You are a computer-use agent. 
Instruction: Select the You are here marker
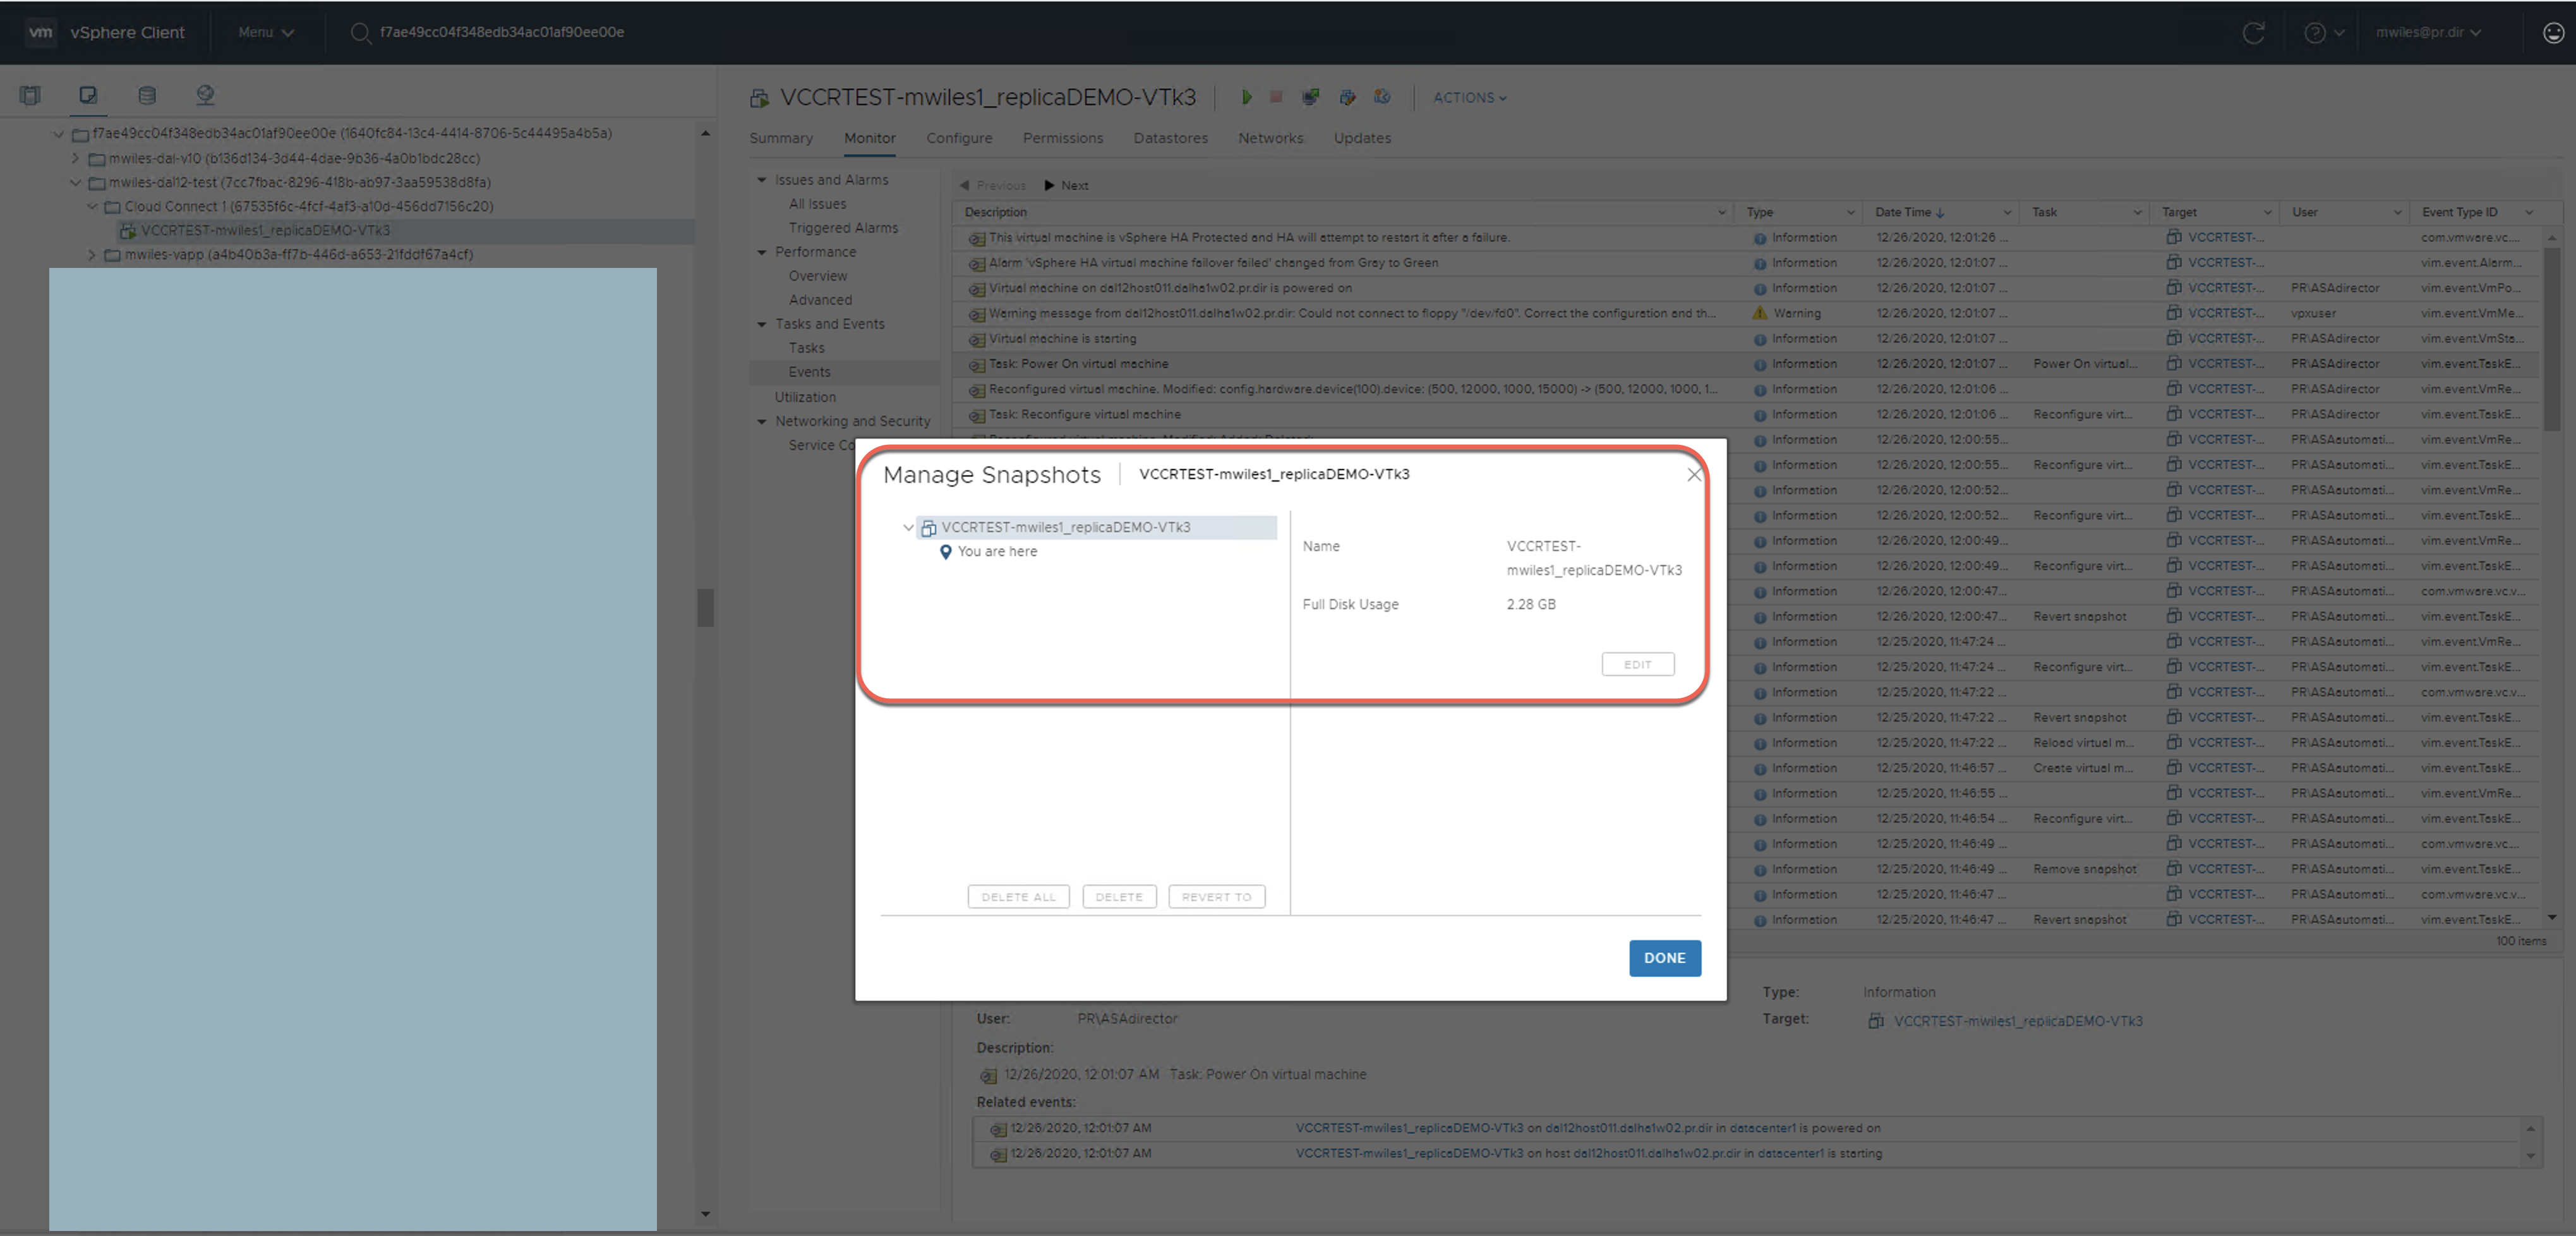(x=996, y=551)
